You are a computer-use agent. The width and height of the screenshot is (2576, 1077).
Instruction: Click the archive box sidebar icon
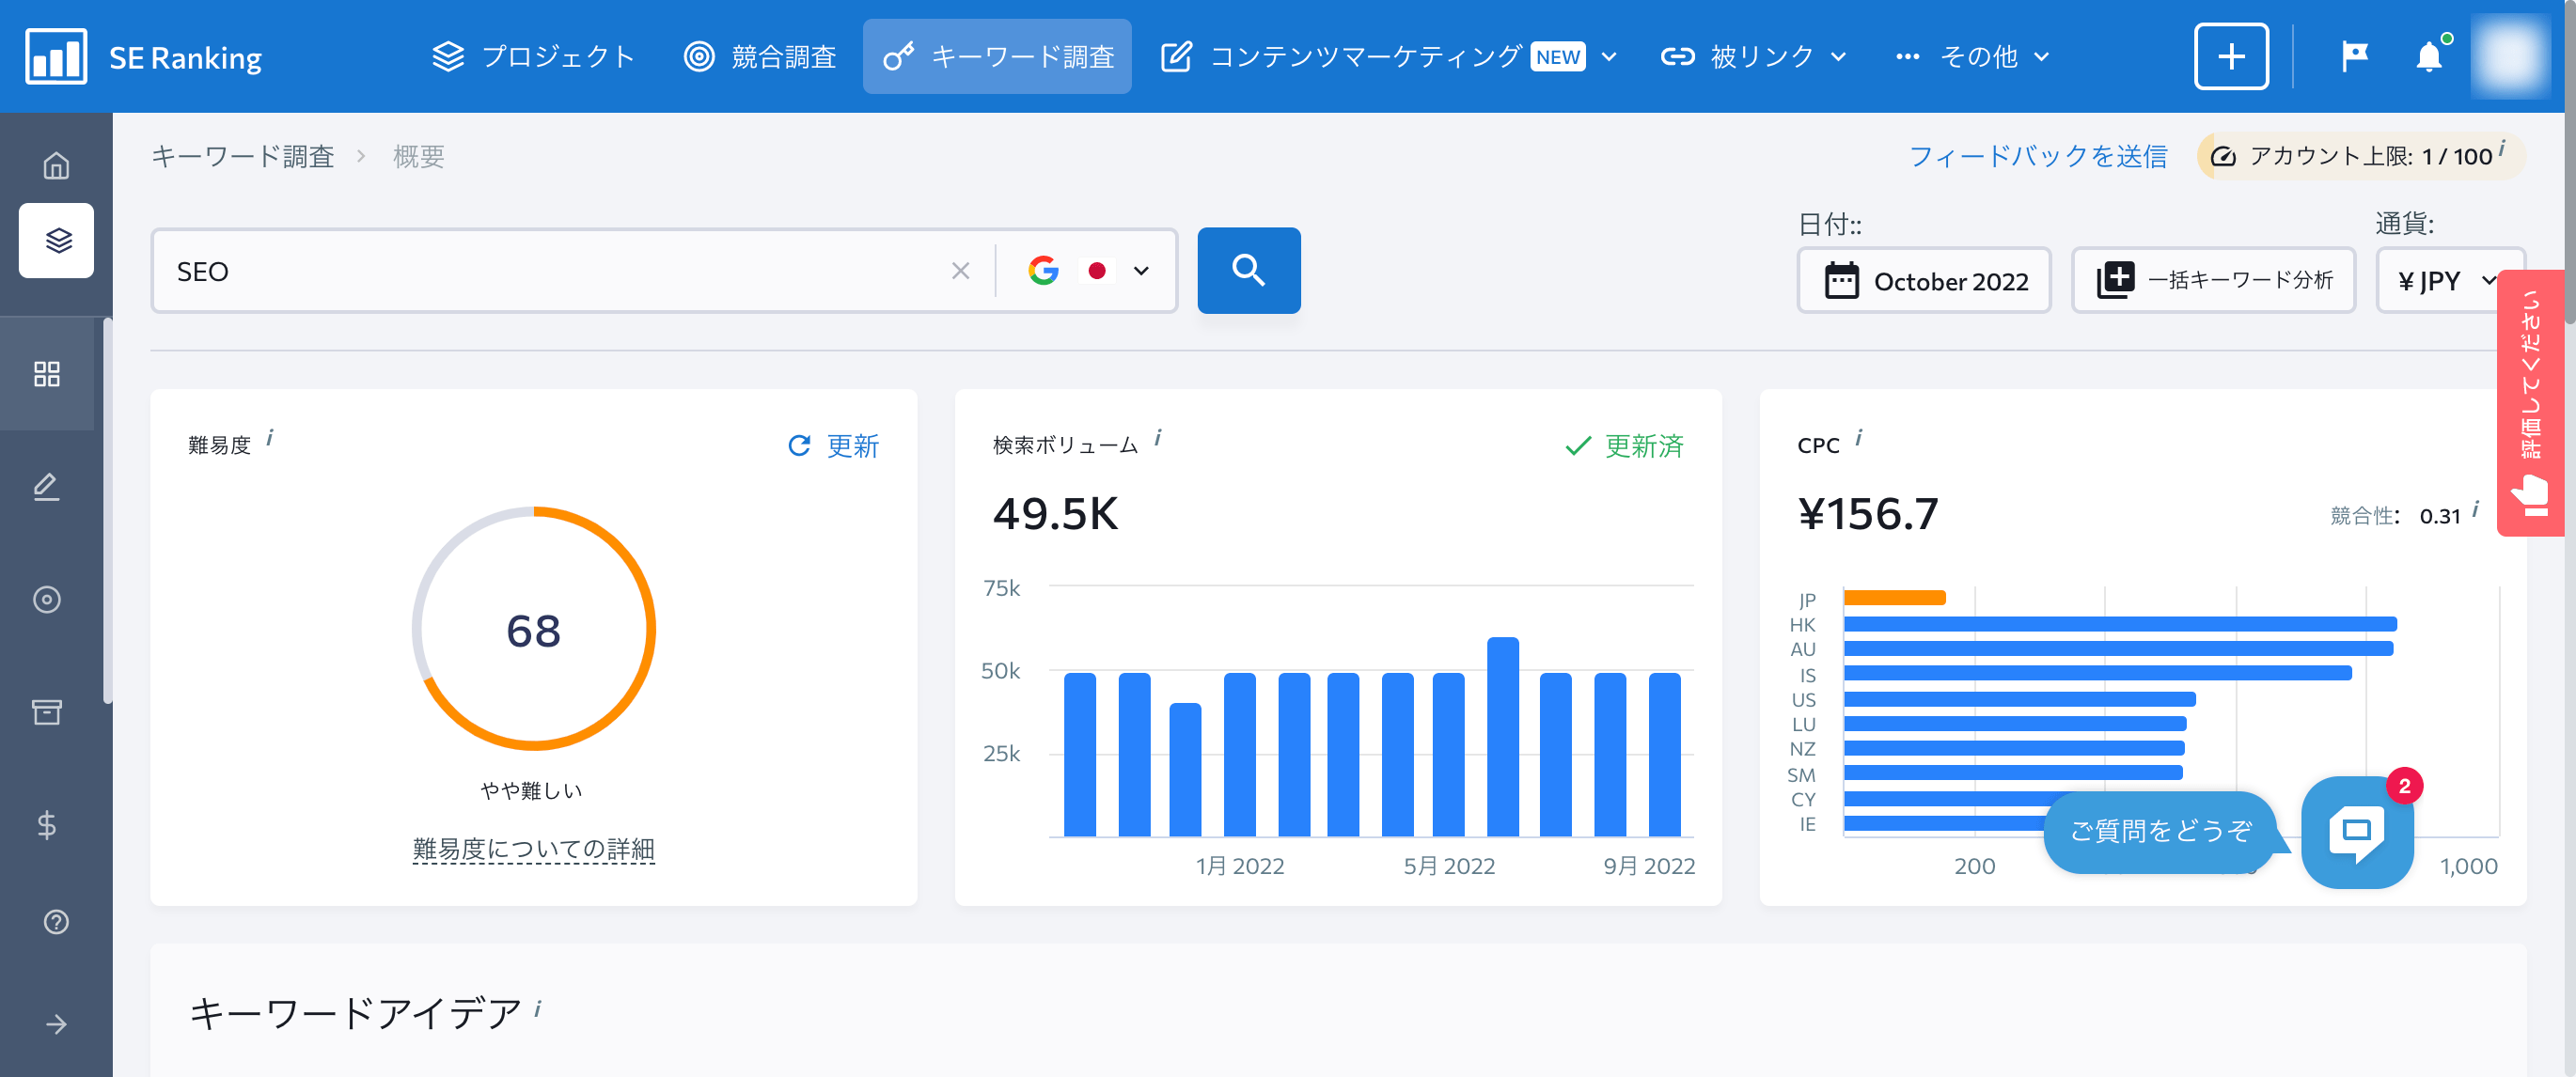47,712
